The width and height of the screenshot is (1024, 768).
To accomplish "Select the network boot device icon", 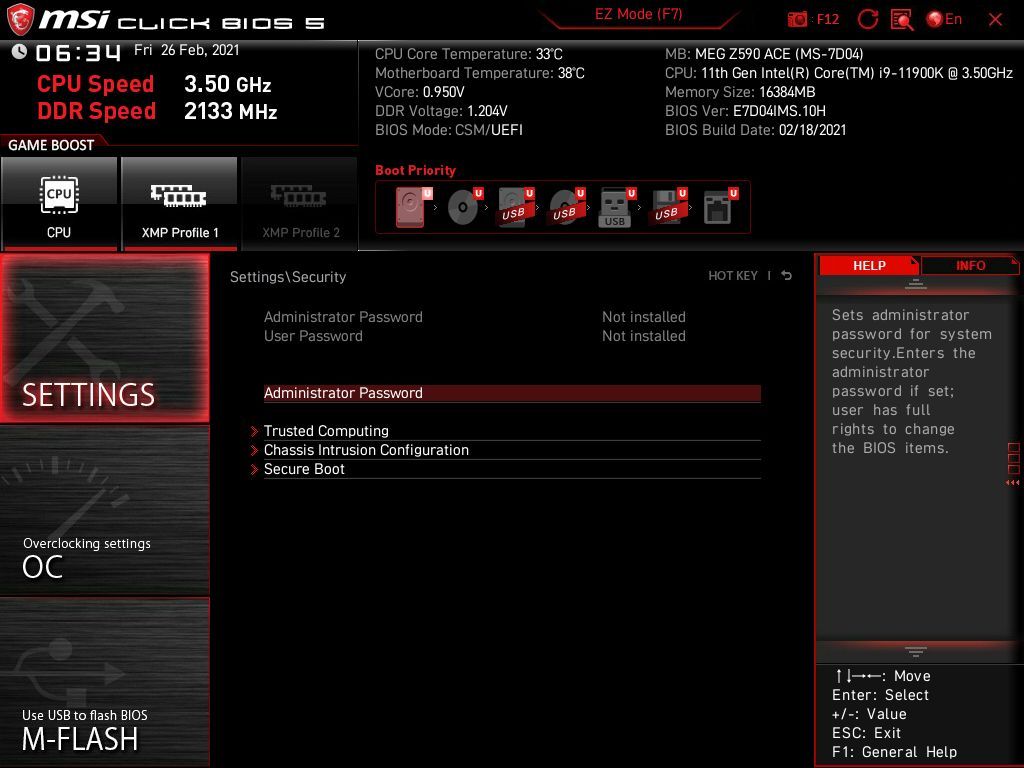I will tap(720, 207).
